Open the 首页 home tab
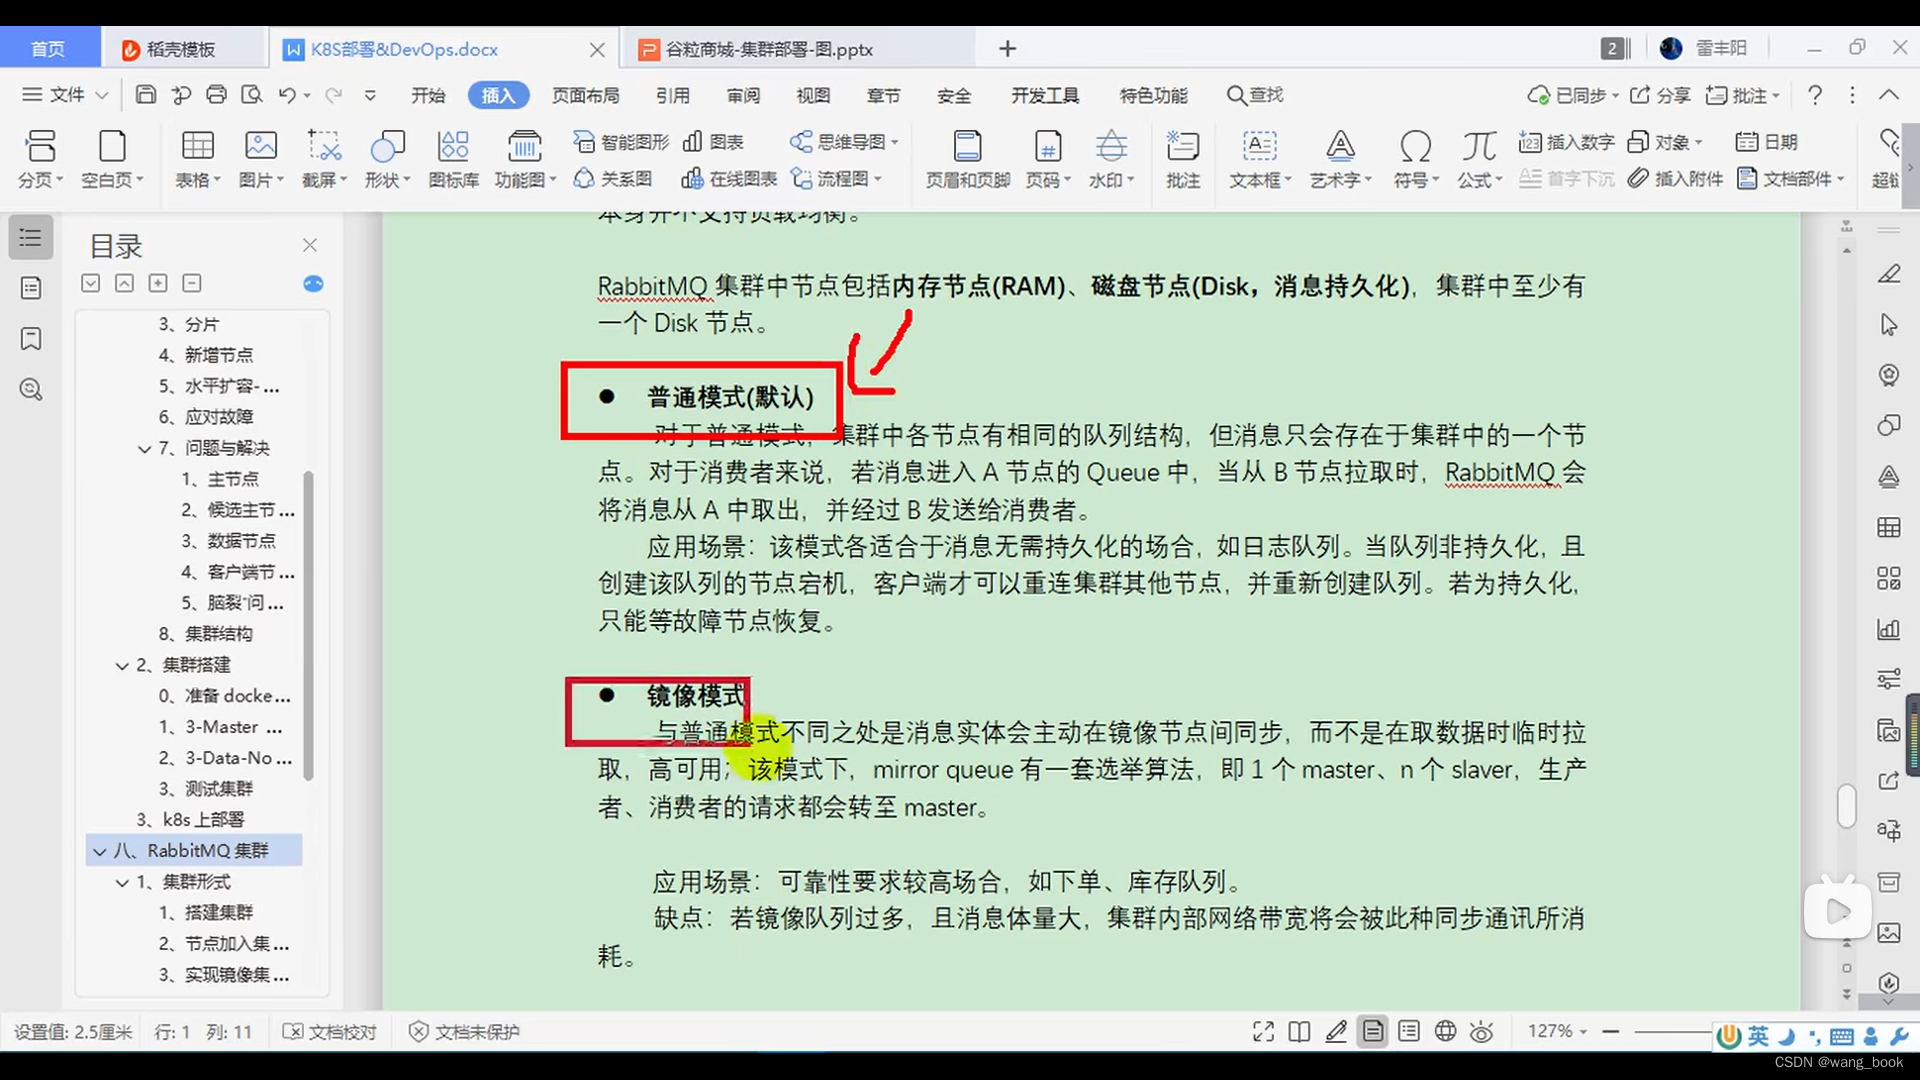Image resolution: width=1920 pixels, height=1080 pixels. (x=48, y=49)
